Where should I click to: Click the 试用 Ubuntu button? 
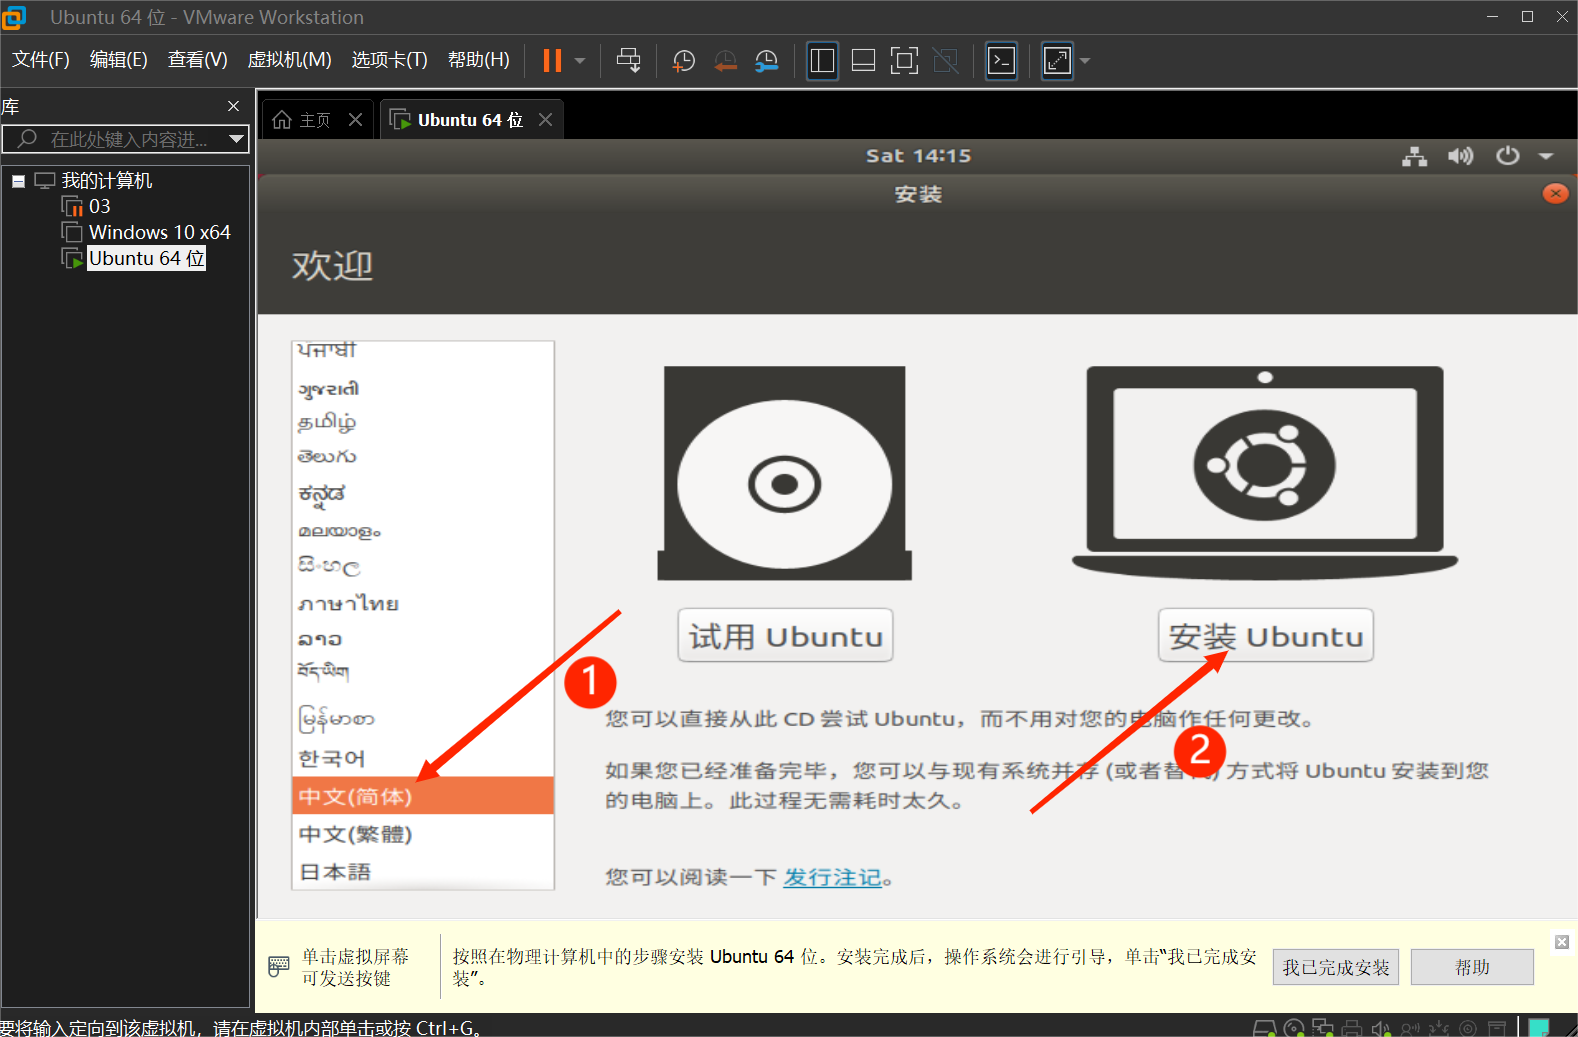coord(785,636)
